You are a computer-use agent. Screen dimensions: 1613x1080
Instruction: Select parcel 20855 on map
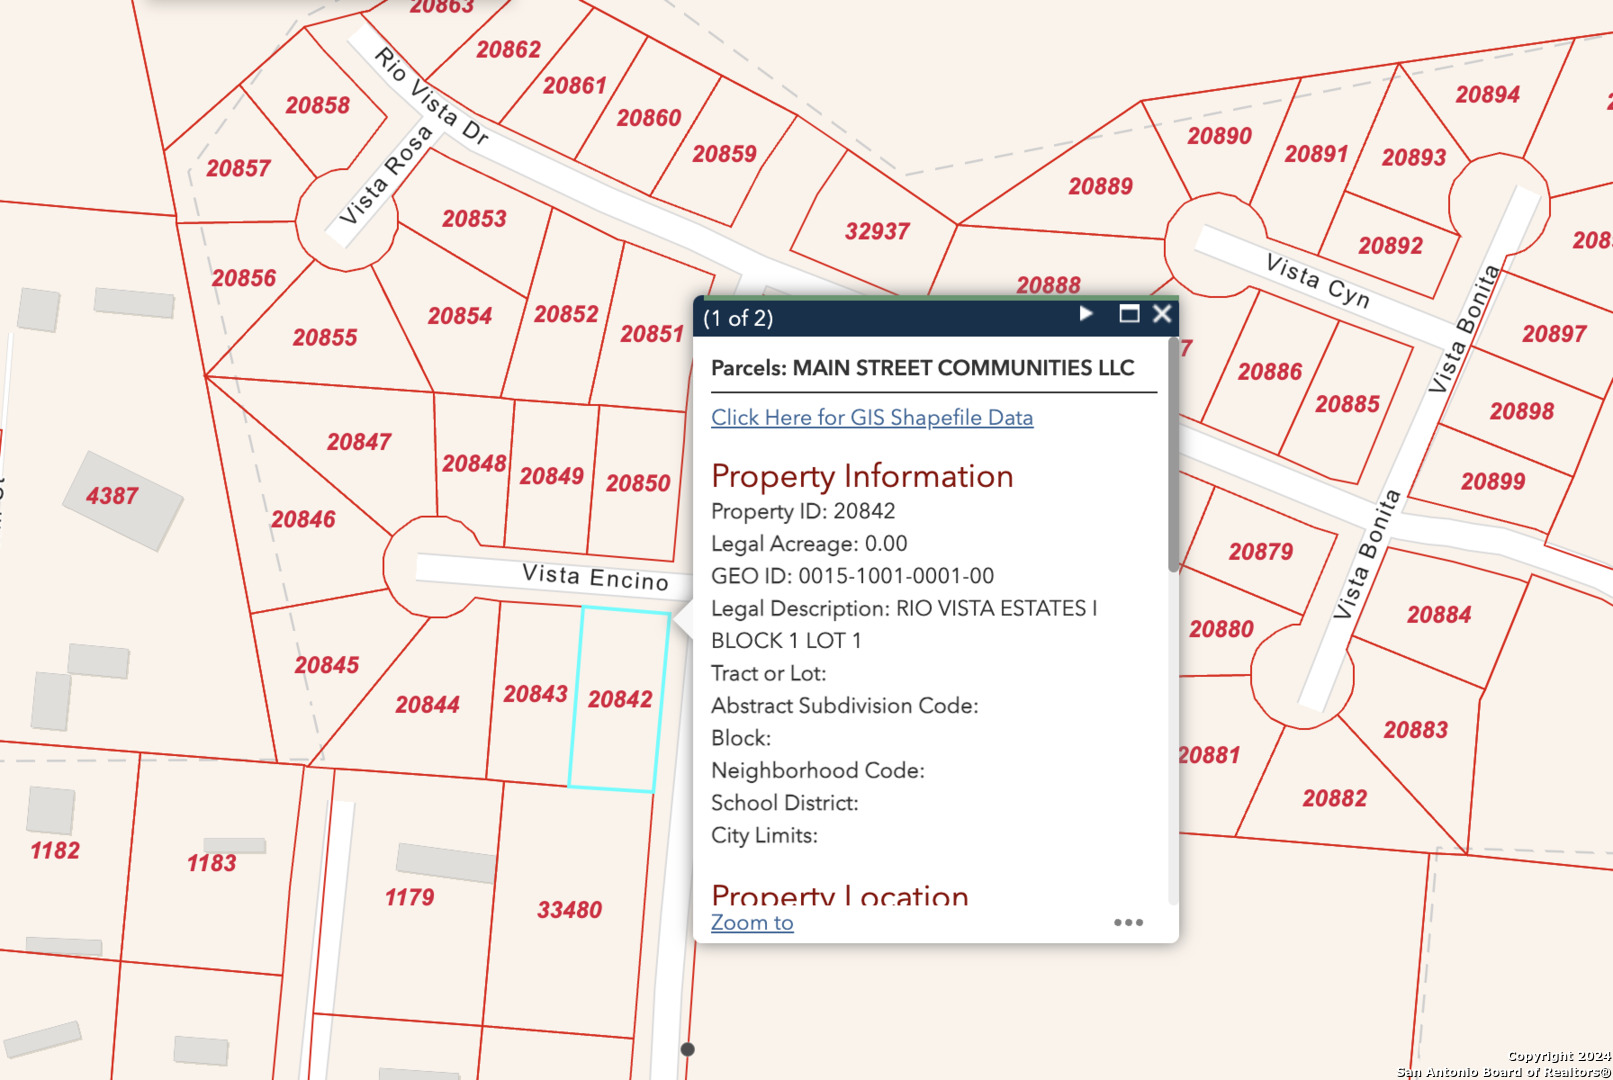point(324,338)
